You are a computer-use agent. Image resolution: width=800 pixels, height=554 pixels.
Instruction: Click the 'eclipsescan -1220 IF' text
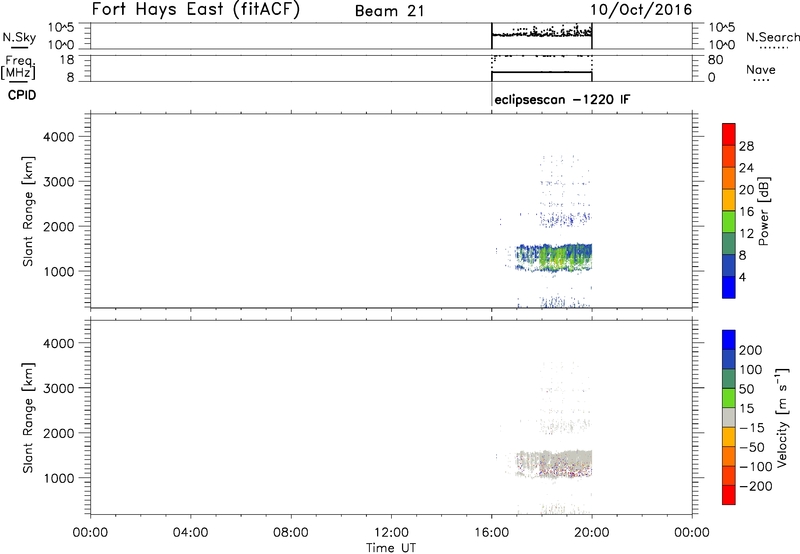click(562, 99)
